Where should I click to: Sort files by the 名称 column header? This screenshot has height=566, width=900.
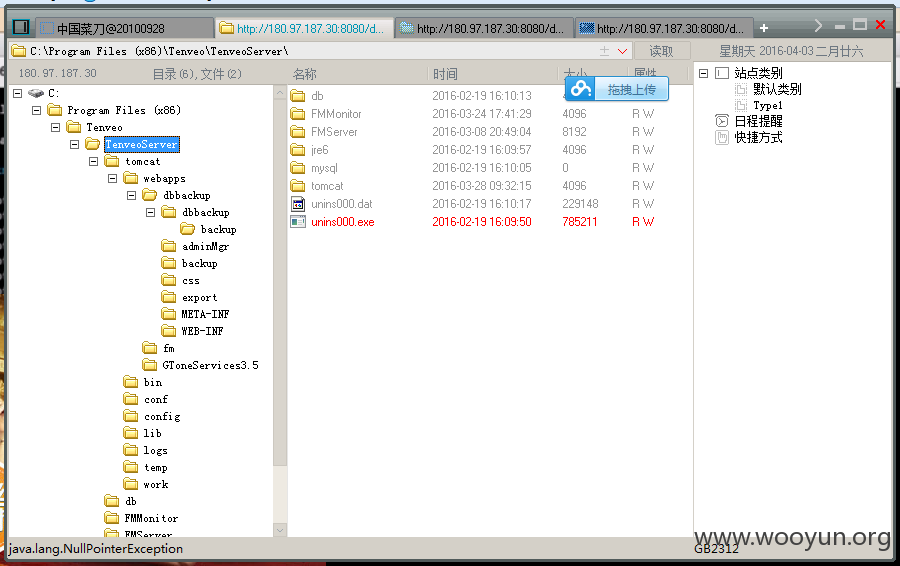[x=305, y=74]
